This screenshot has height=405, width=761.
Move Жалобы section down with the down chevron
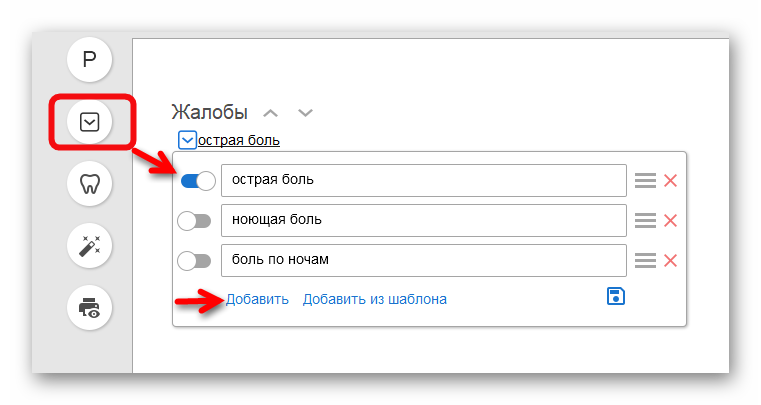point(305,113)
